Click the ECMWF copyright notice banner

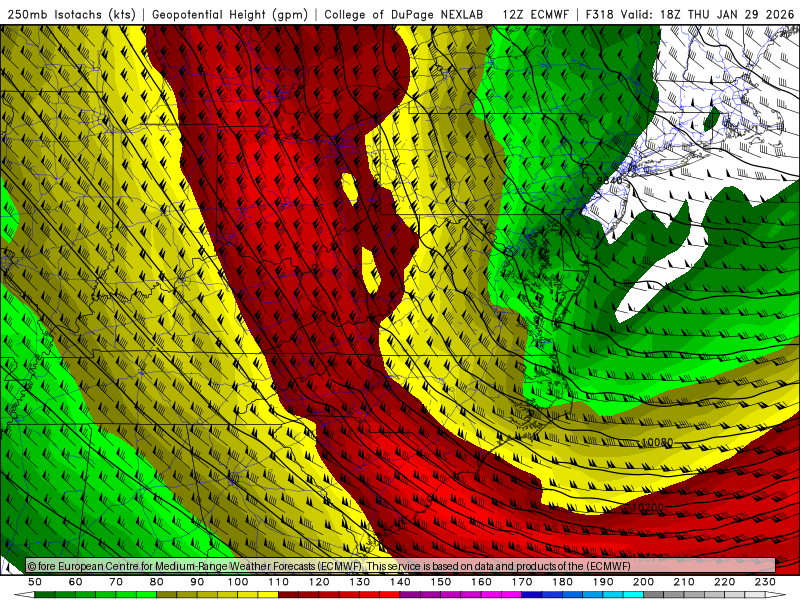(401, 566)
